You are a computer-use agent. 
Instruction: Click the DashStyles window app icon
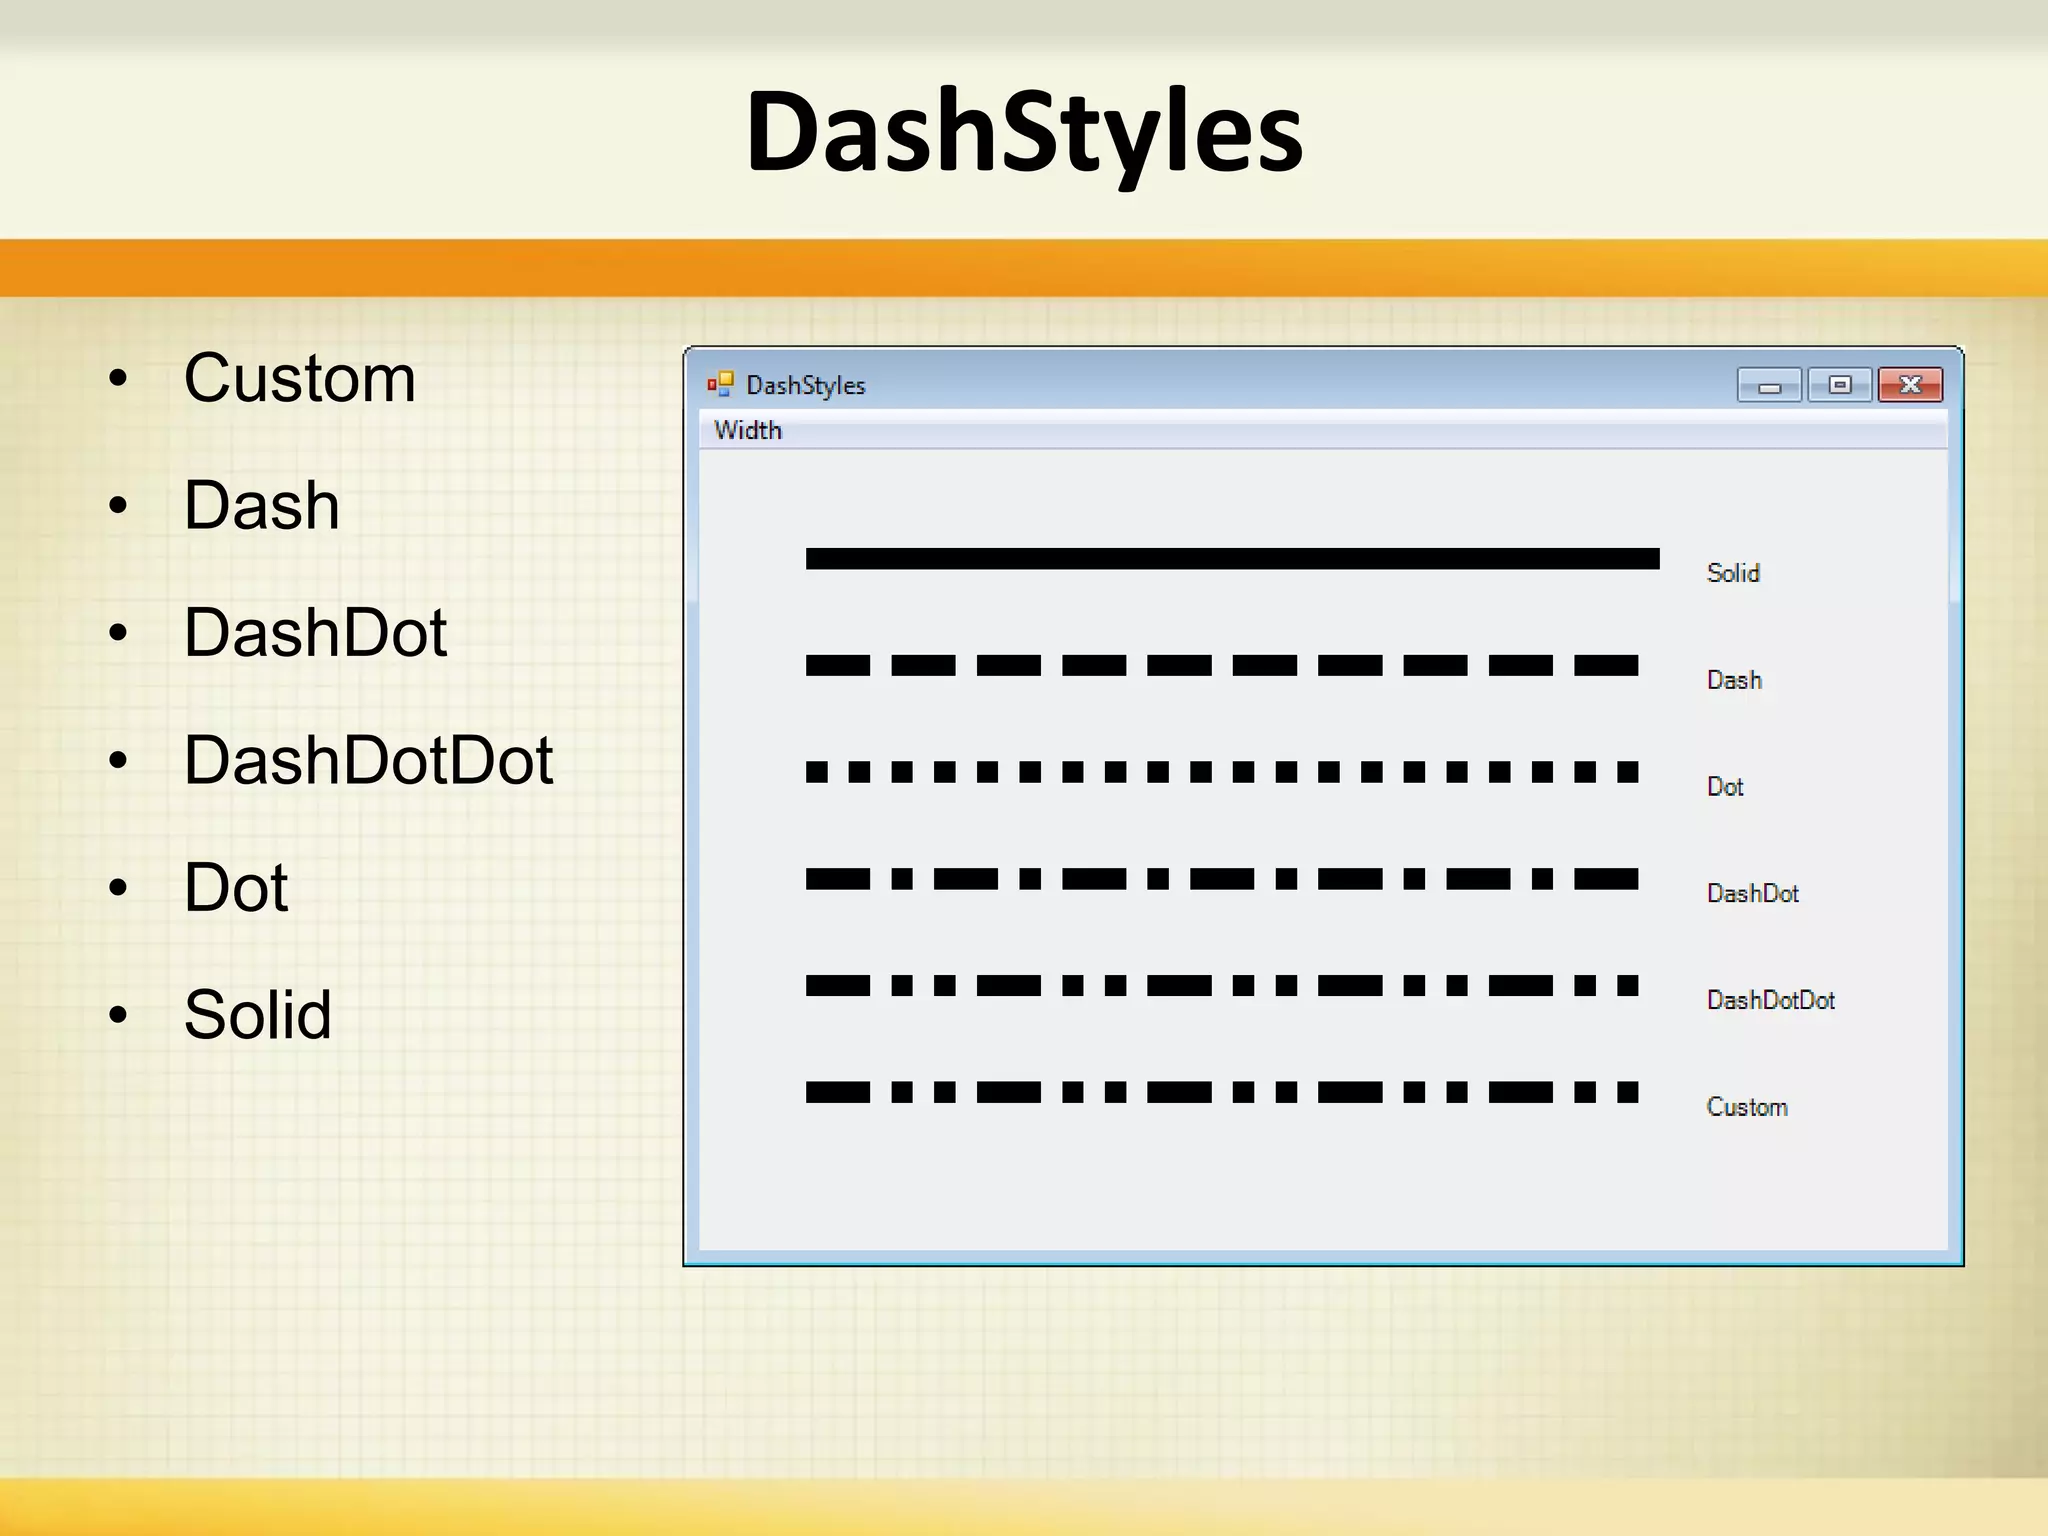pos(720,384)
